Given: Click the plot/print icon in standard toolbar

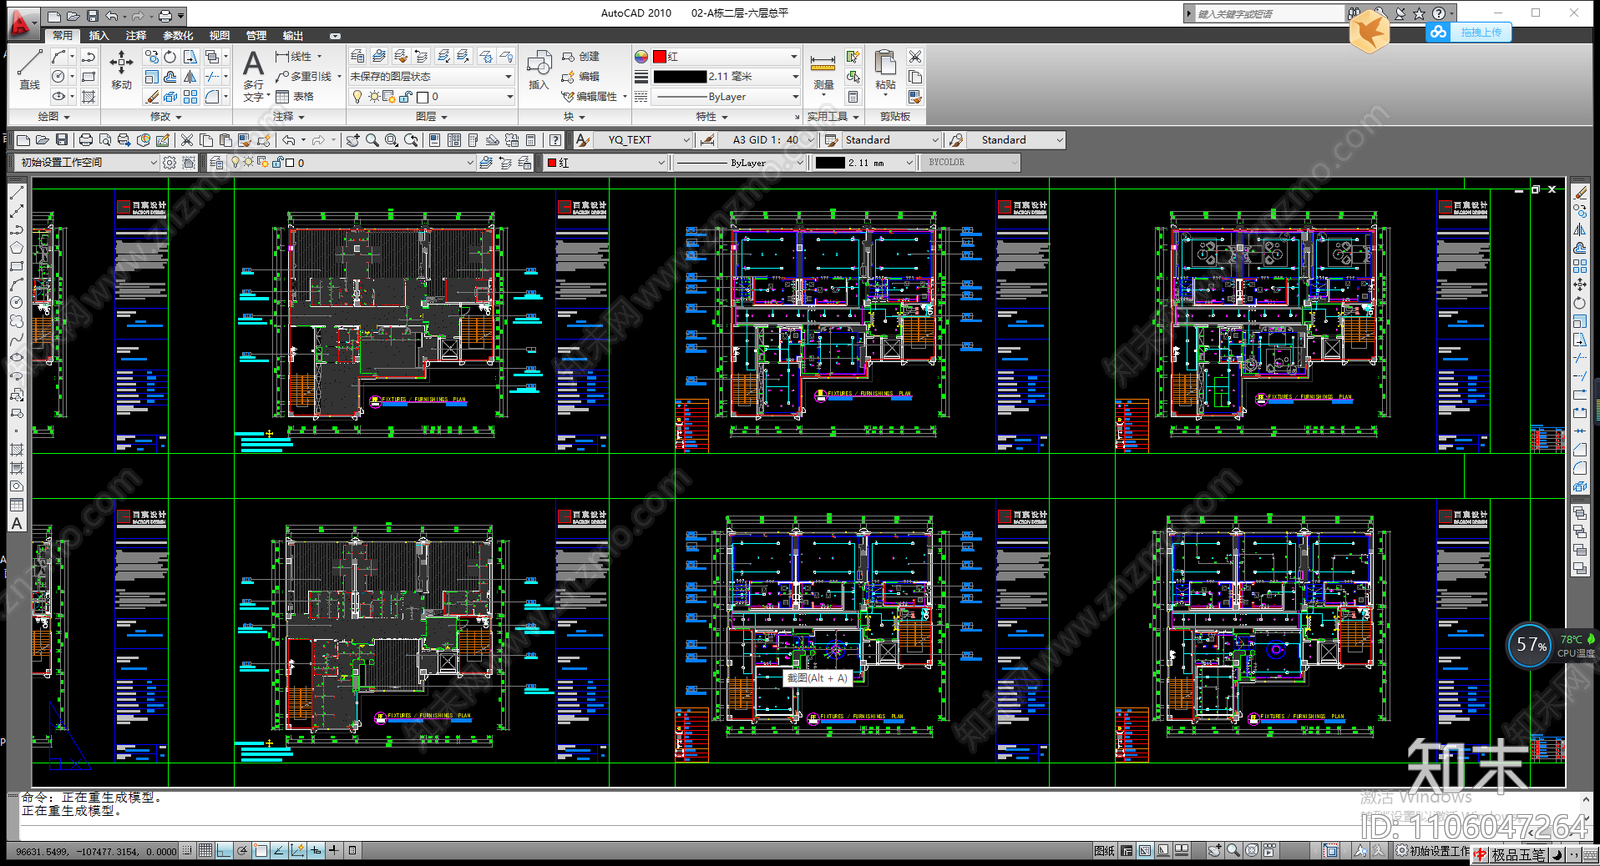Looking at the screenshot, I should (x=86, y=140).
